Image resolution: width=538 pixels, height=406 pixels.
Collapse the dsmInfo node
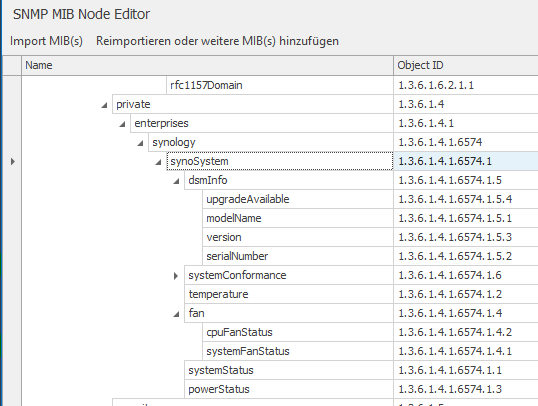click(x=176, y=181)
